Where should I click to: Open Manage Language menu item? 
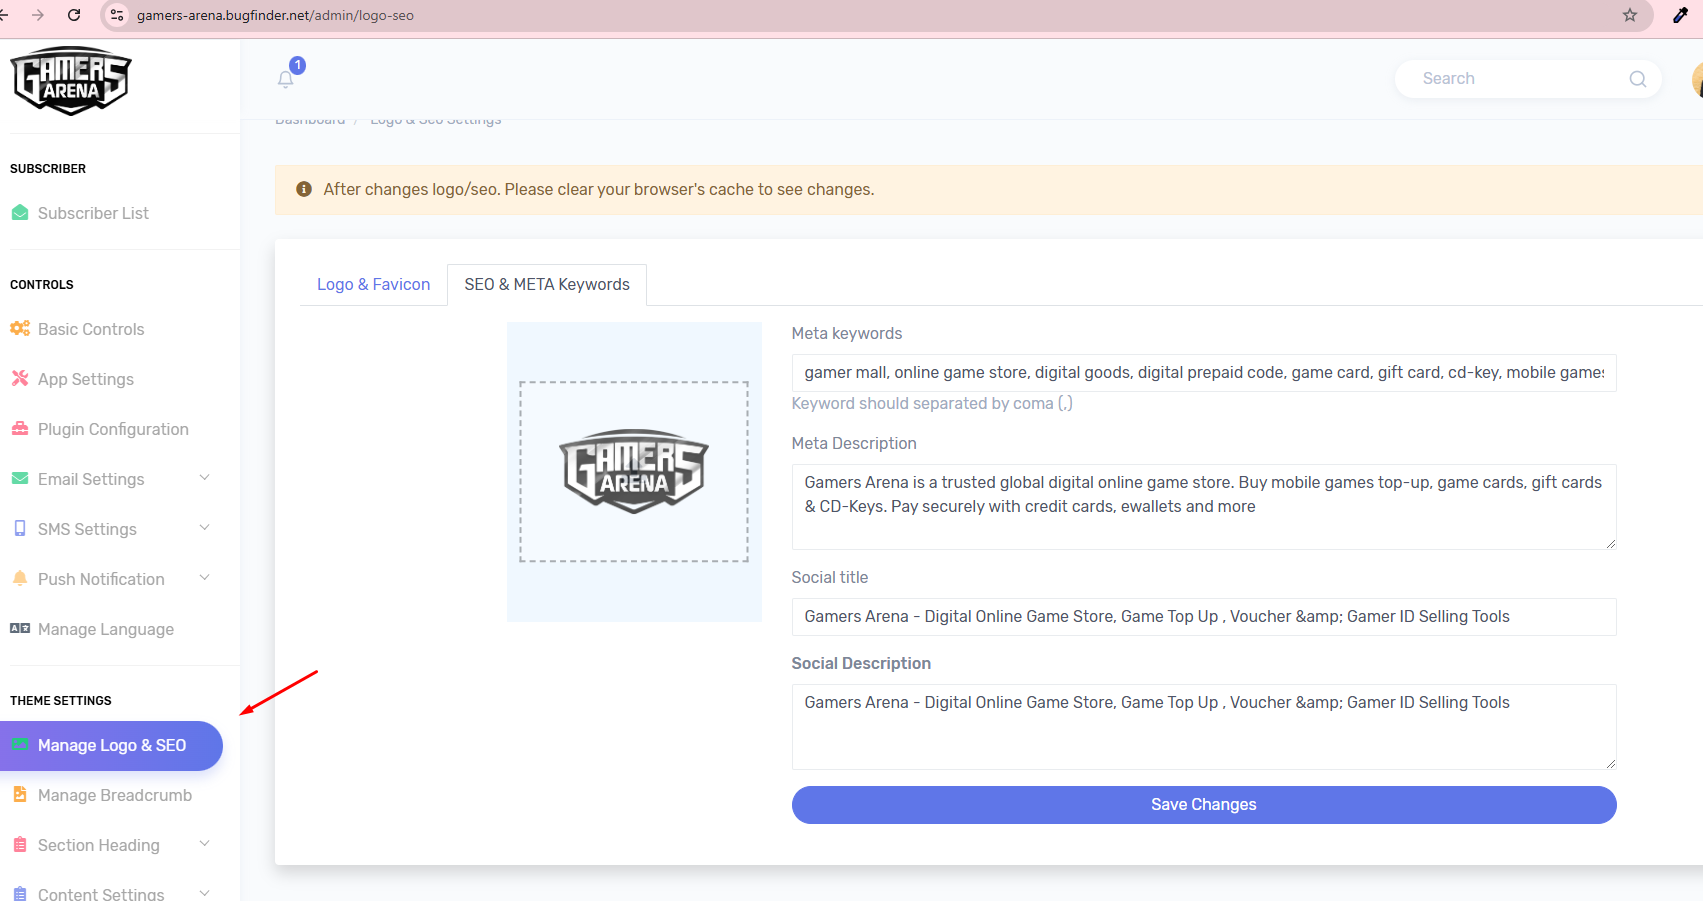(106, 629)
